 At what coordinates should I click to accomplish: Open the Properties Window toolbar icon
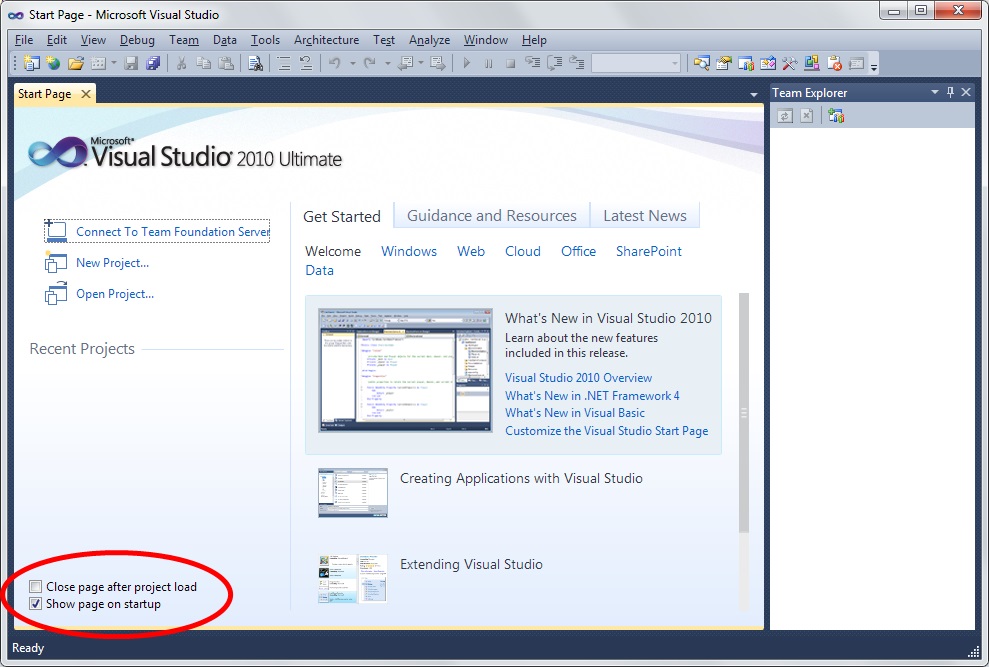723,63
